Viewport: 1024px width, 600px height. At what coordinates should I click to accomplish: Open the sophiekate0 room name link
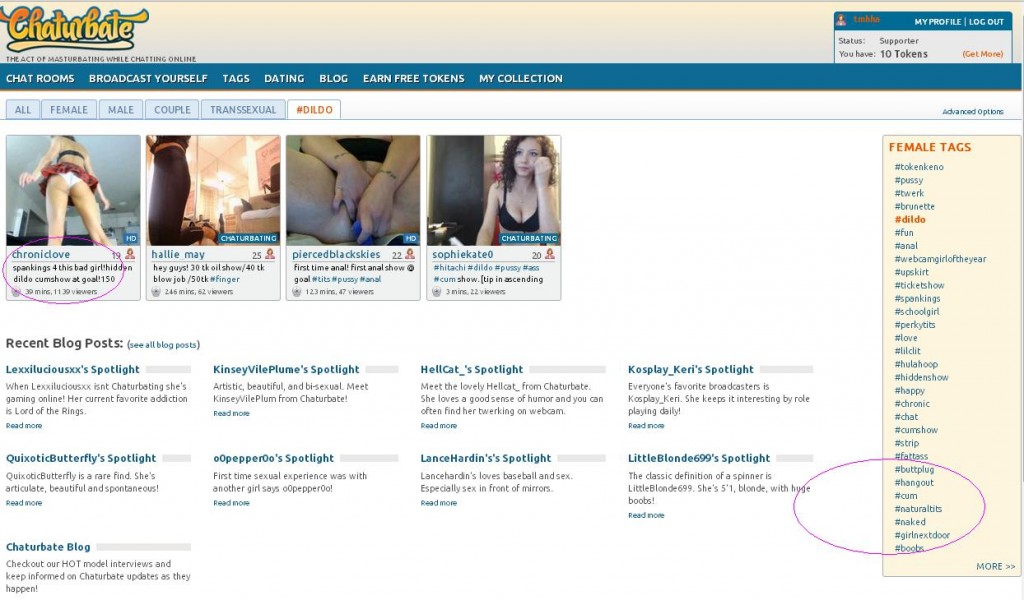click(x=462, y=255)
